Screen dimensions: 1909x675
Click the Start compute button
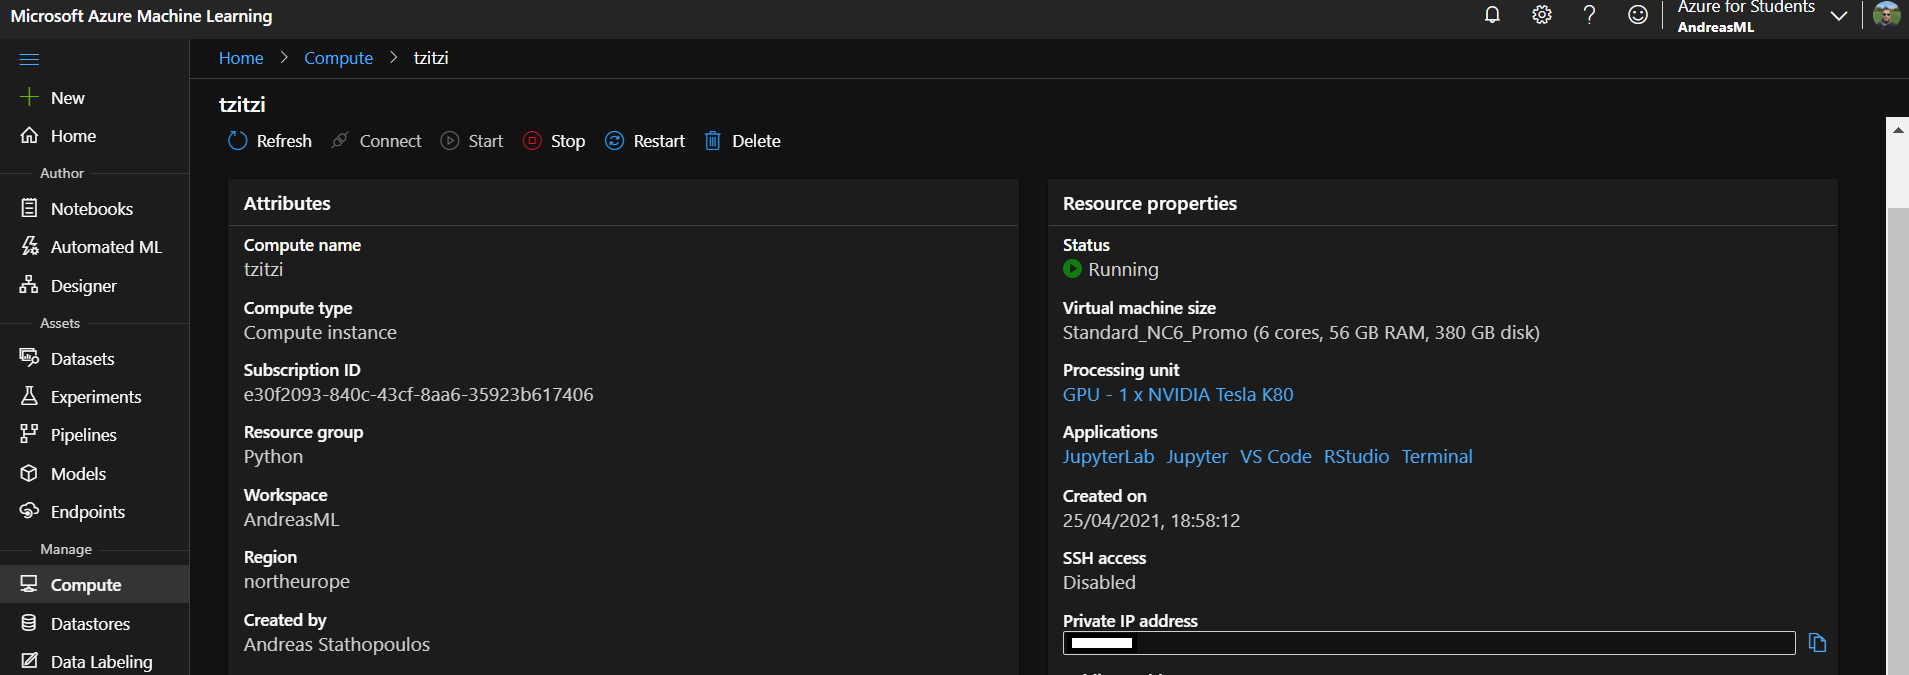pos(472,141)
